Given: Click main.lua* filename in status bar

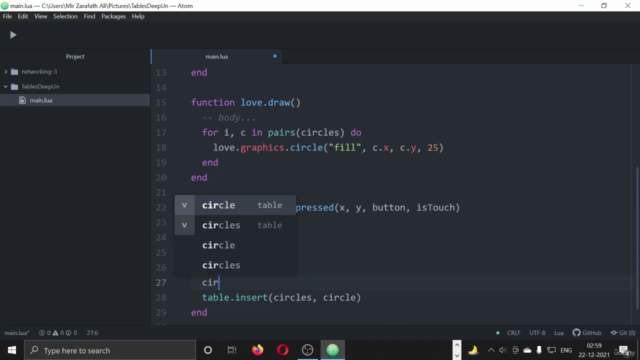Looking at the screenshot, I should click(17, 333).
